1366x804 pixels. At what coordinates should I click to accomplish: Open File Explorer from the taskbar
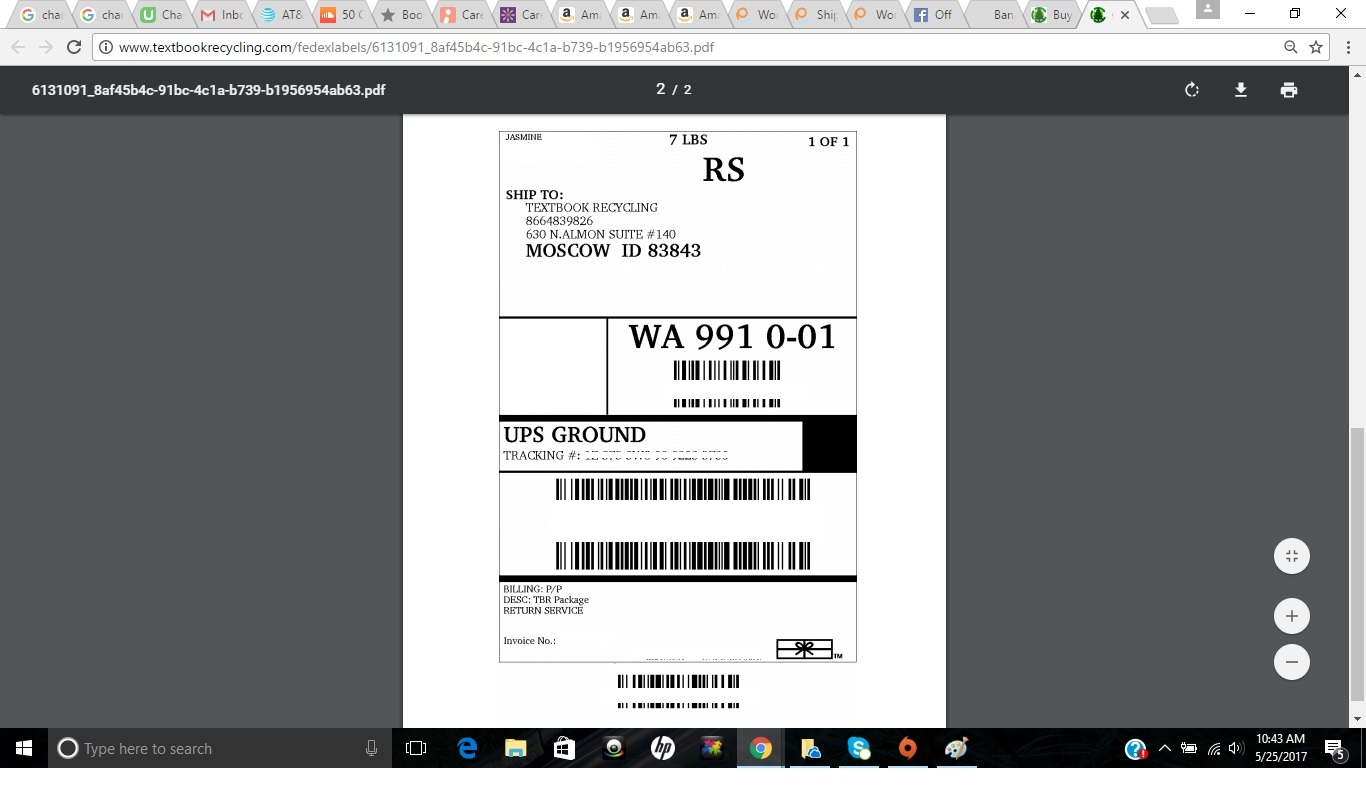pyautogui.click(x=516, y=748)
